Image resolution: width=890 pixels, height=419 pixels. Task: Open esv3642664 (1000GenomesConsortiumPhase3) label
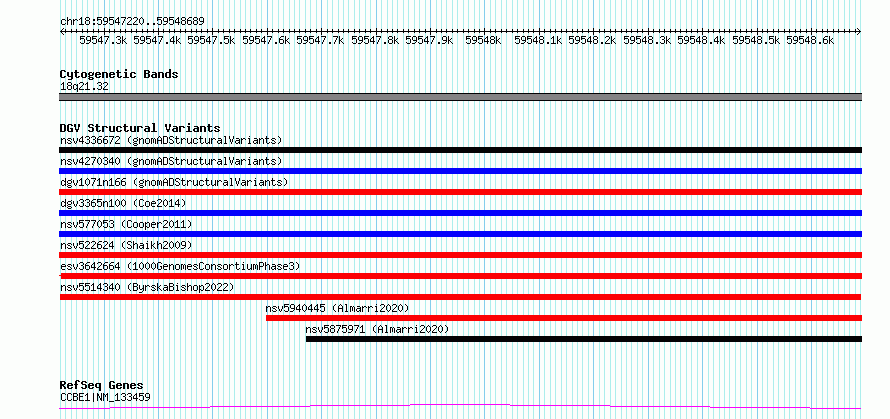coord(180,266)
